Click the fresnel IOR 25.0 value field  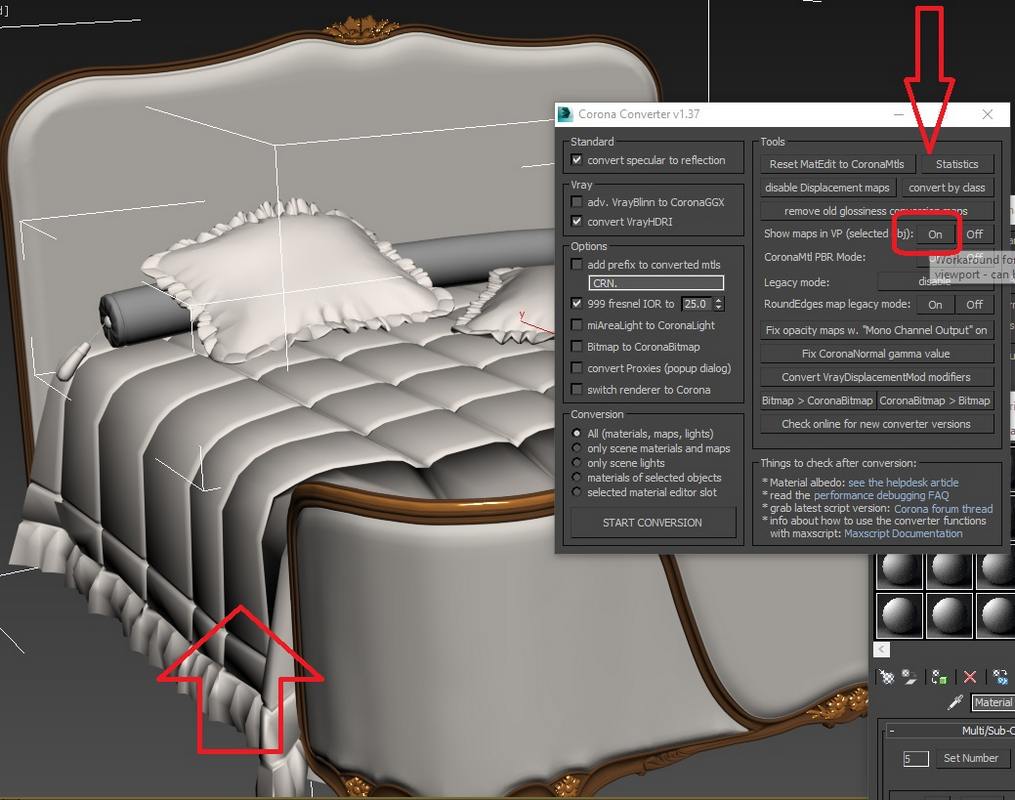[x=697, y=304]
